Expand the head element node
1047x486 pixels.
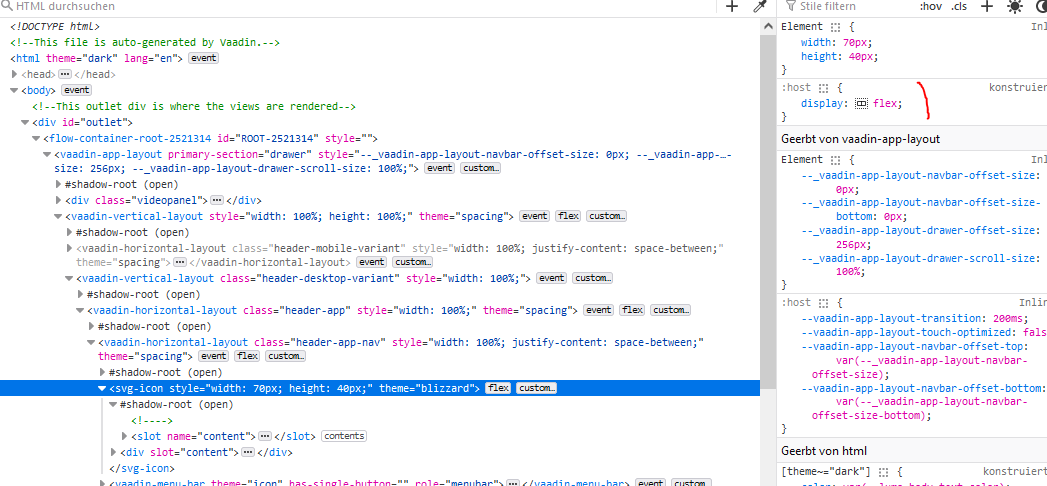(x=15, y=74)
